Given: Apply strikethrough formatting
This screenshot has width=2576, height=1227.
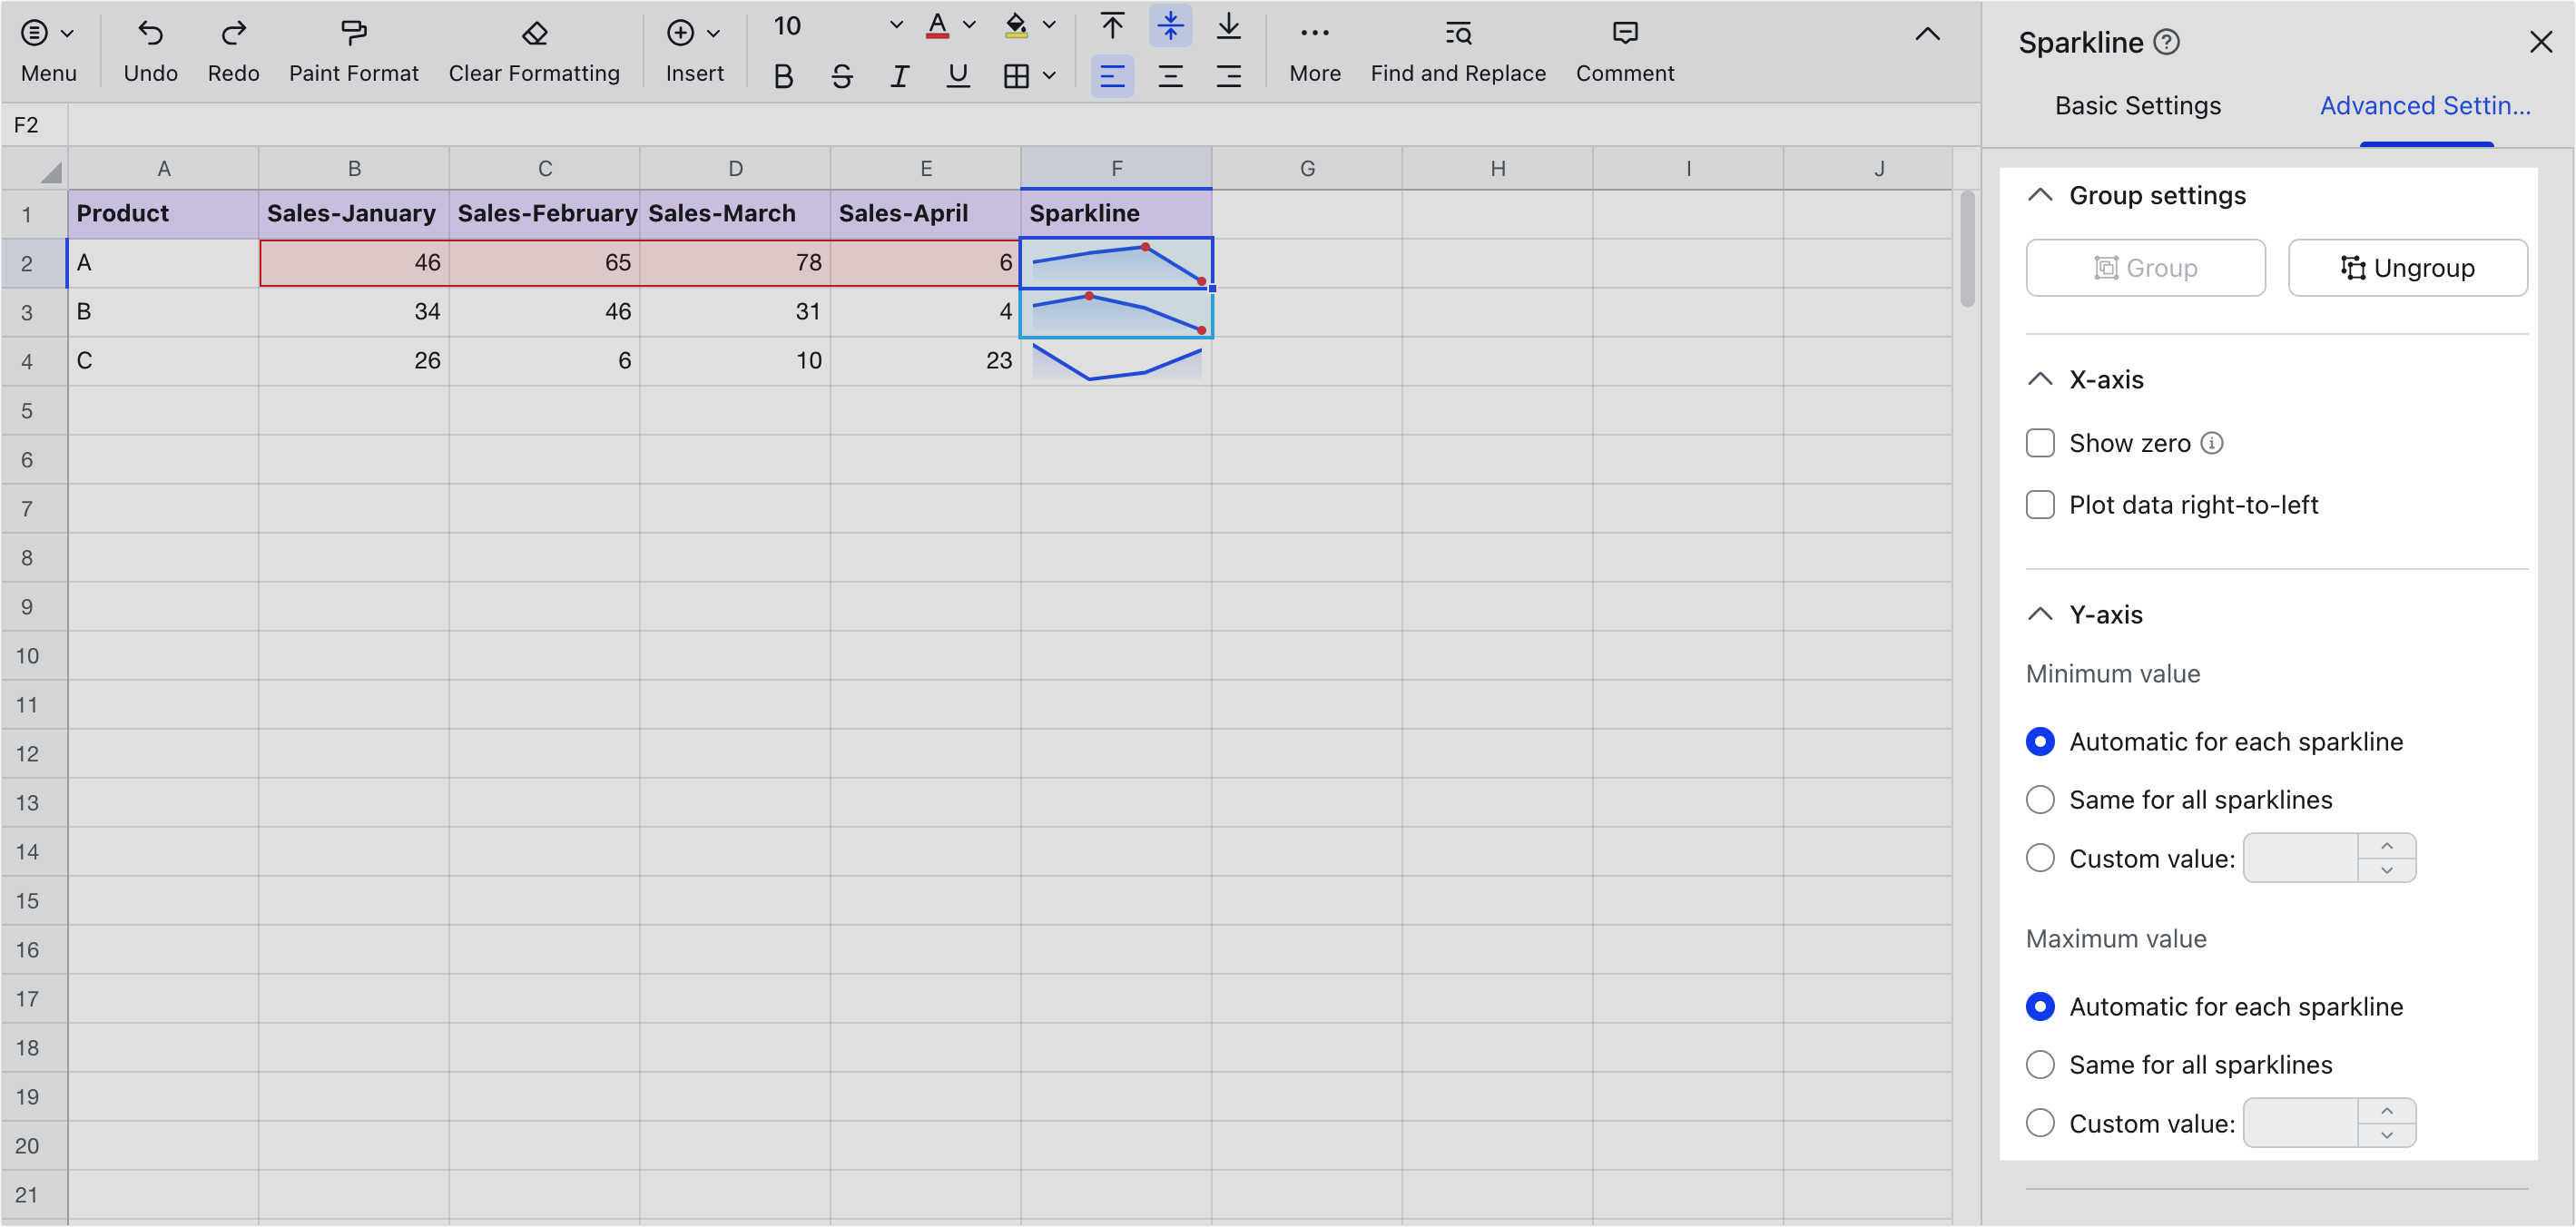Looking at the screenshot, I should pos(841,76).
